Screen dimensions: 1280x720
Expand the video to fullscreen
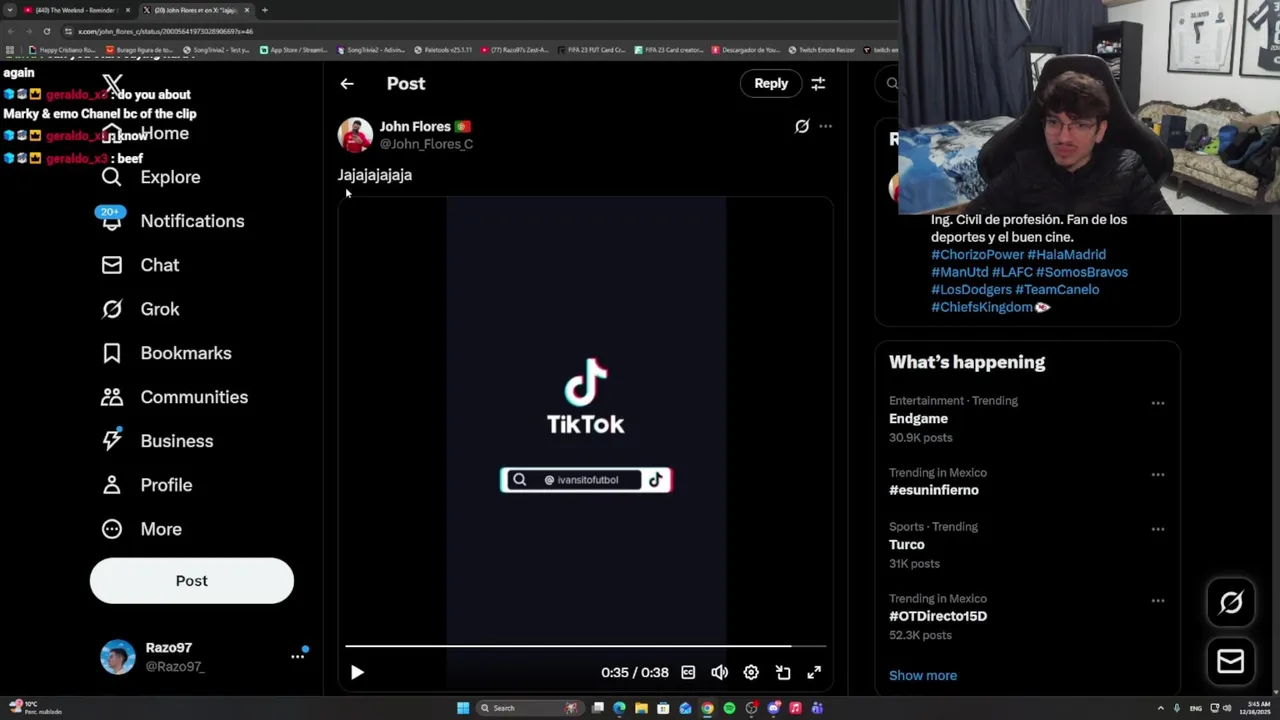click(814, 673)
